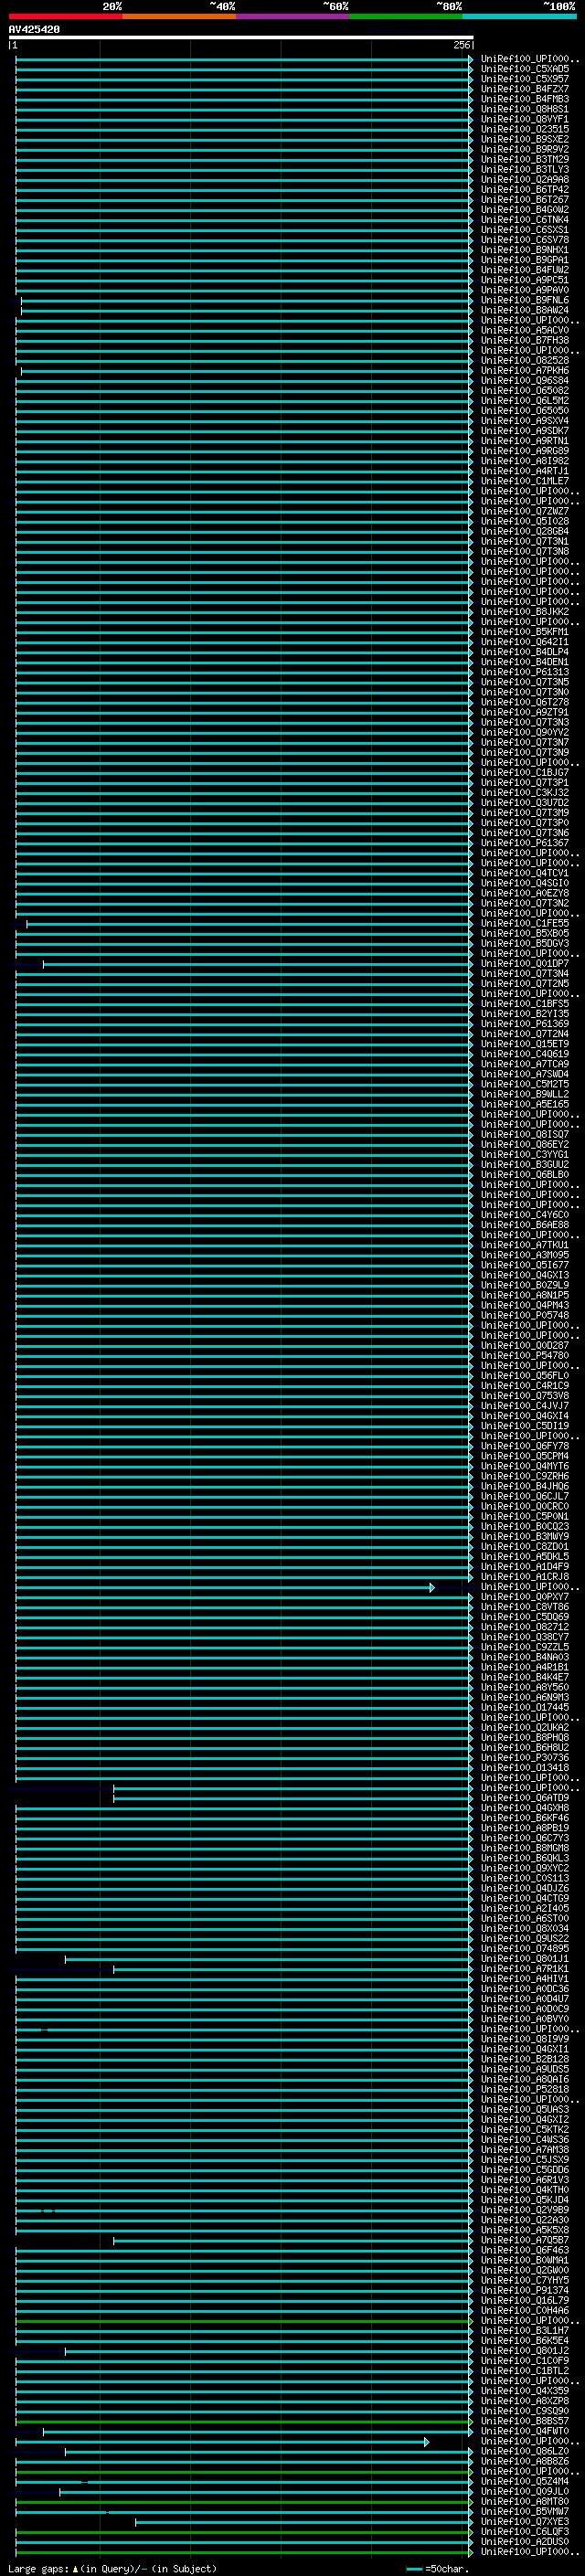Choose the UniRef100_B8AW24 hit label
Image resolution: width=585 pixels, height=2576 pixels.
click(525, 310)
